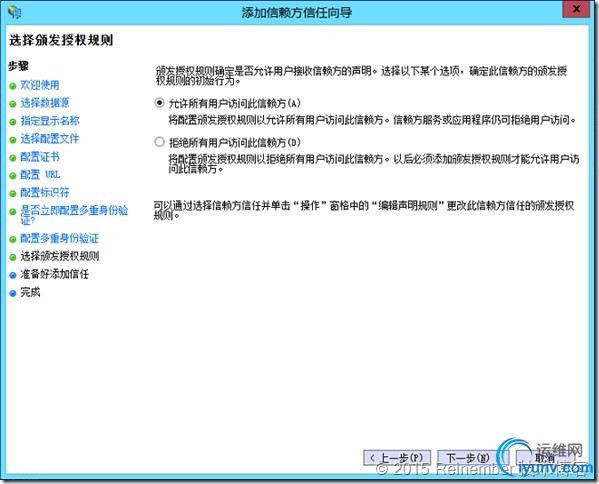Go to 是否立即配置多重身份验证 step
The height and width of the screenshot is (484, 599).
pyautogui.click(x=74, y=215)
